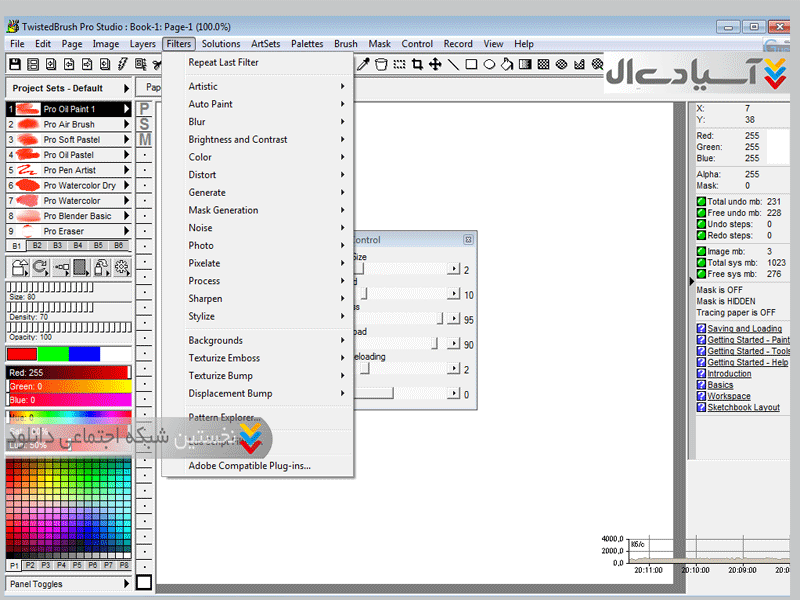Select the Line drawing tool
Viewport: 800px width, 600px height.
click(x=453, y=64)
